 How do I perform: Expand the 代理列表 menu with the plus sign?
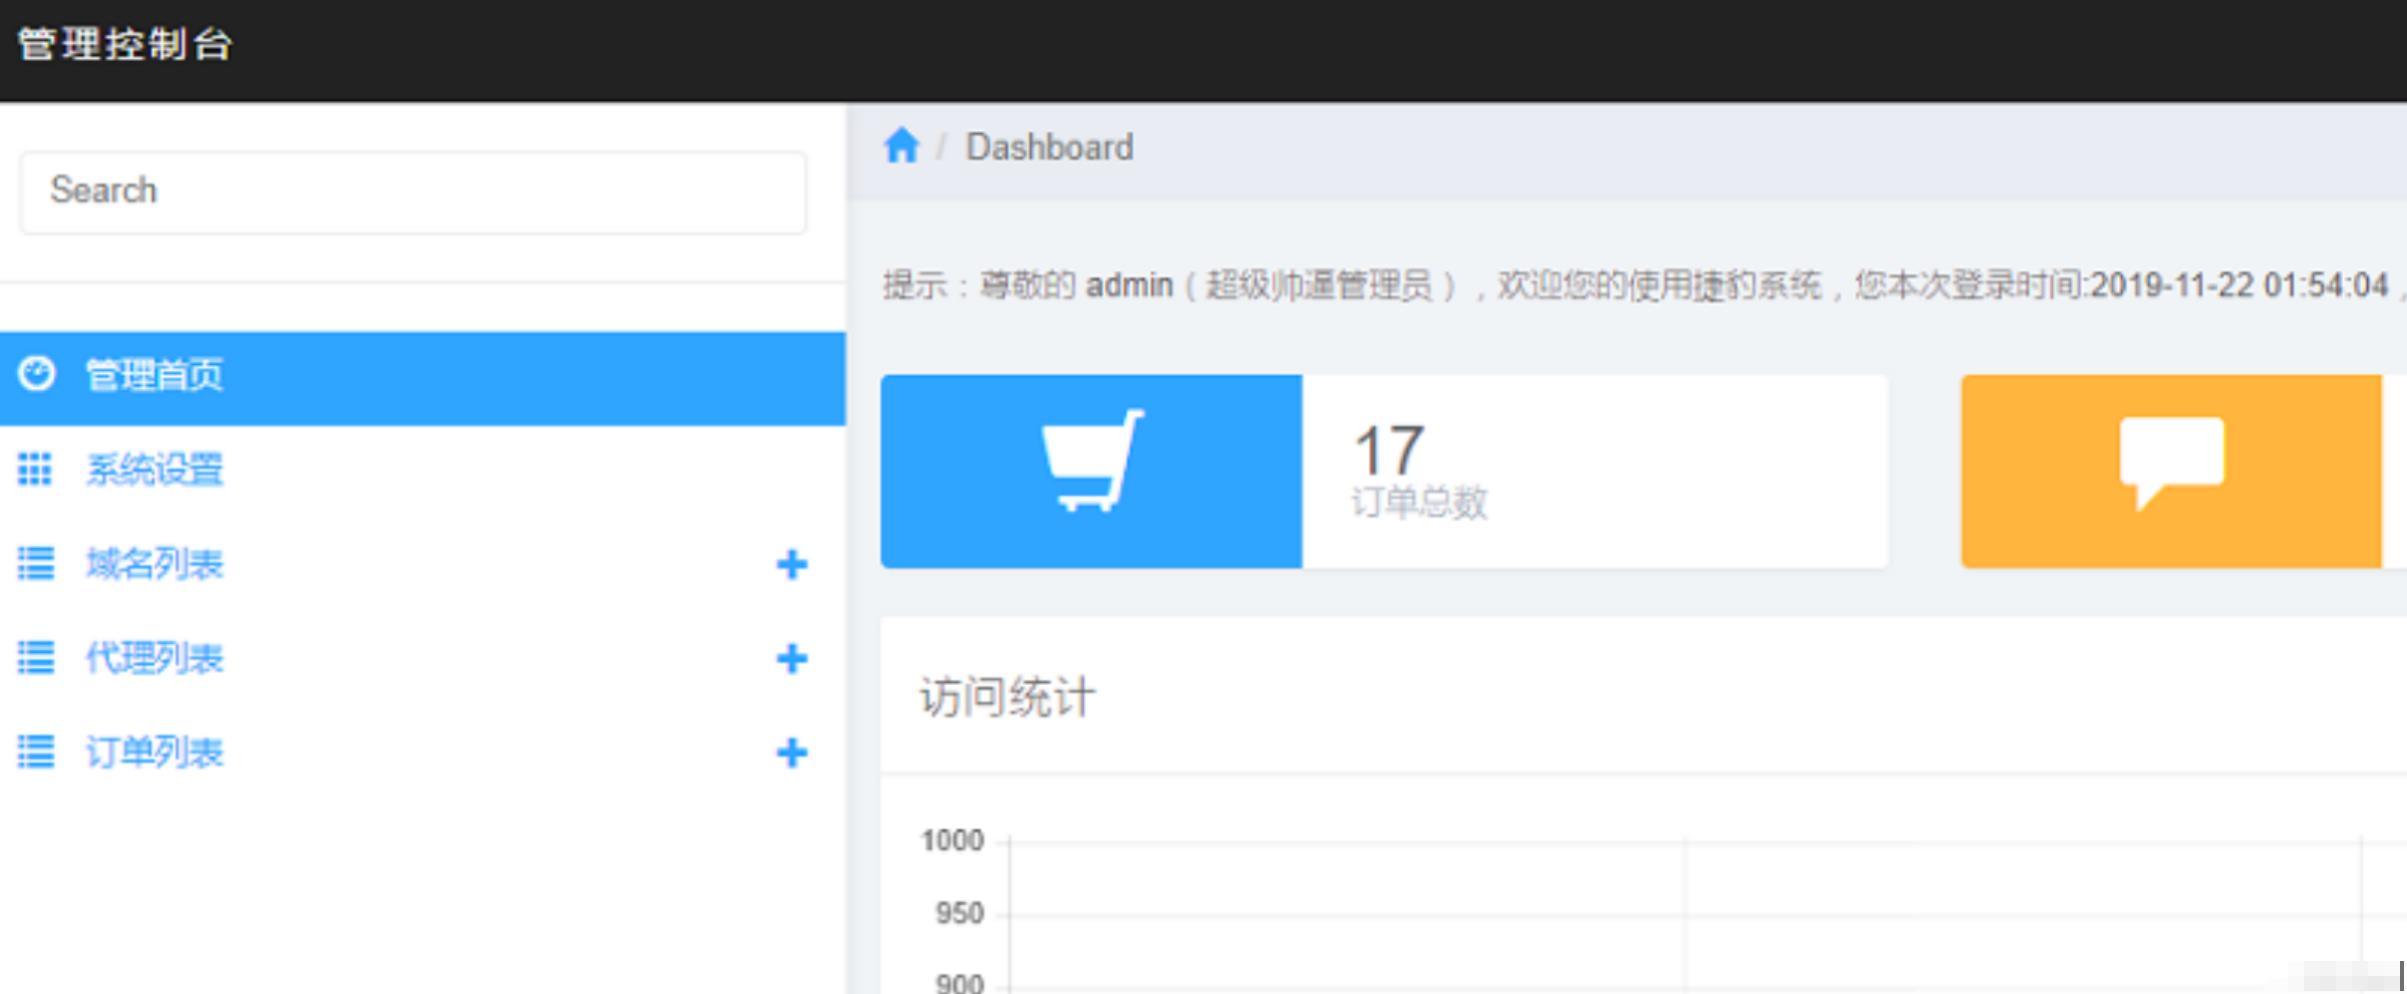pyautogui.click(x=791, y=658)
